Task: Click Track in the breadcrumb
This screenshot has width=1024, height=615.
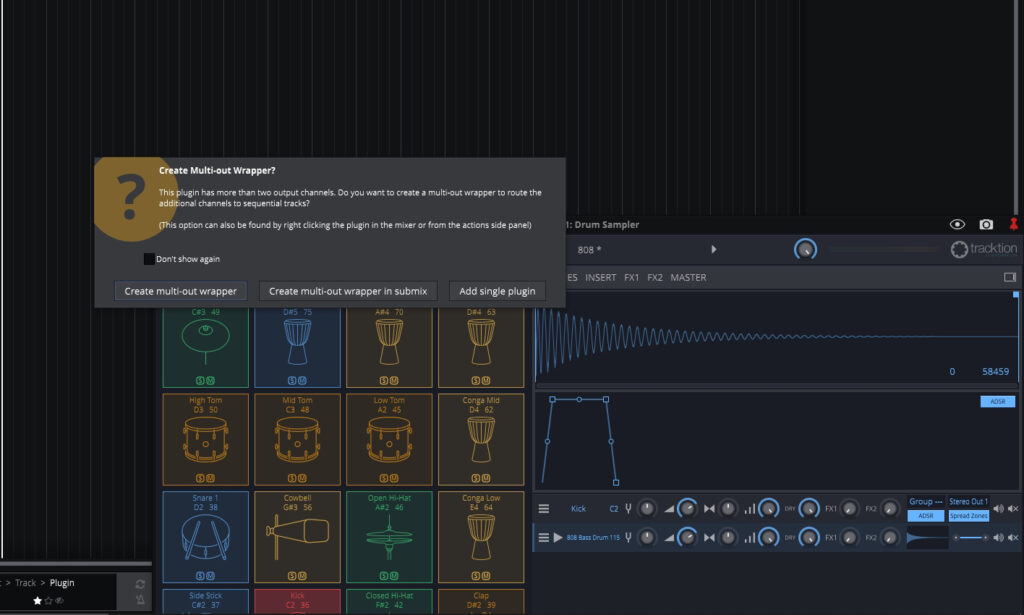Action: [x=25, y=583]
